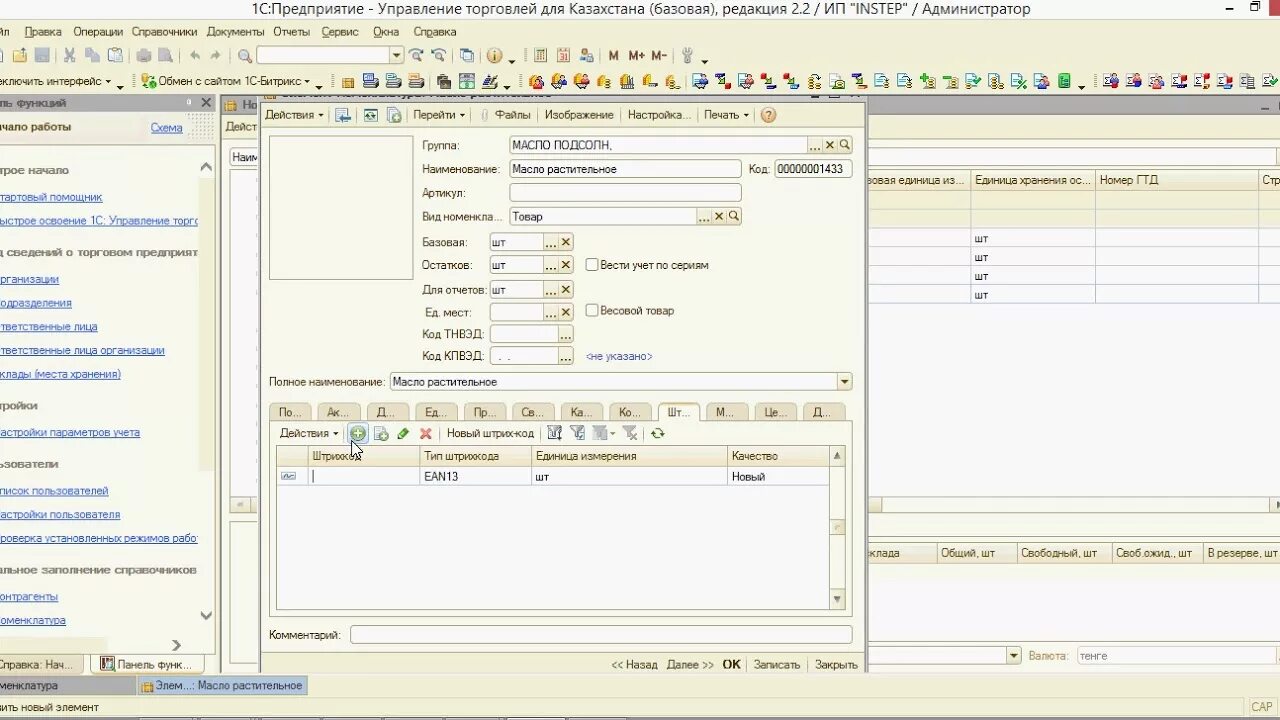The image size is (1280, 720).
Task: Toggle the Весовой товар checkbox
Action: pyautogui.click(x=592, y=310)
